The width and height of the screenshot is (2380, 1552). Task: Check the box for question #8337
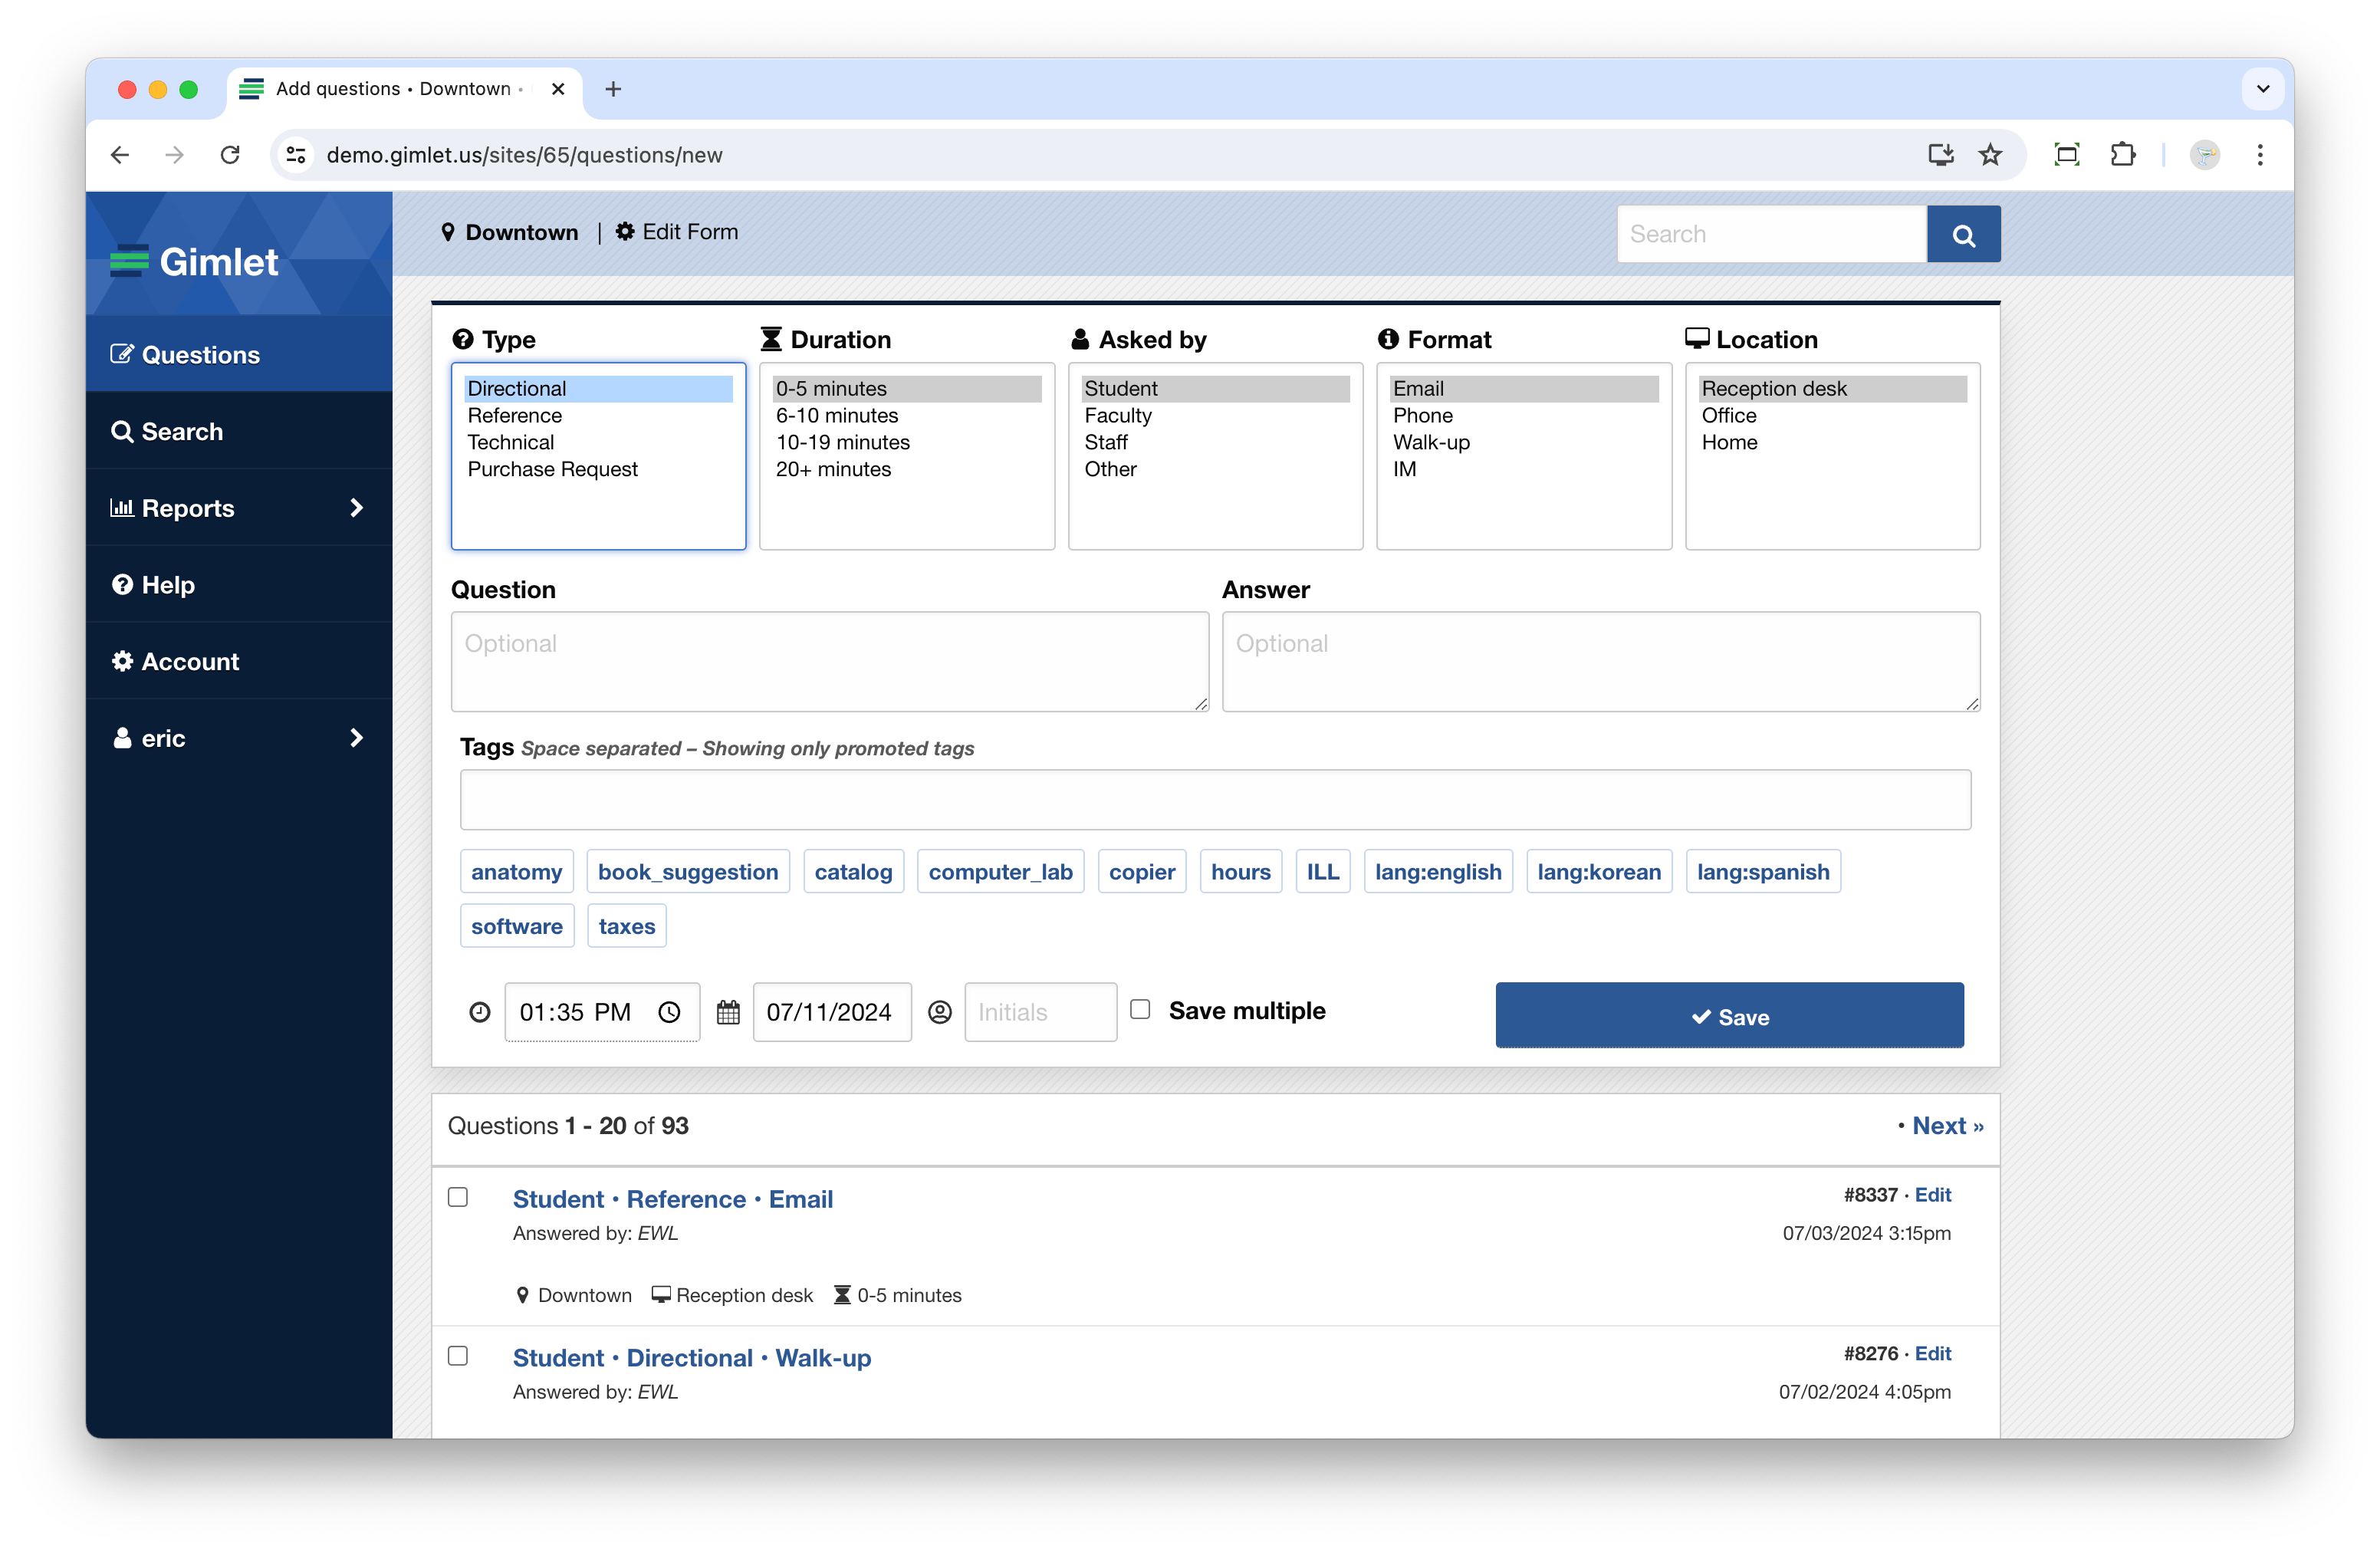[x=458, y=1197]
